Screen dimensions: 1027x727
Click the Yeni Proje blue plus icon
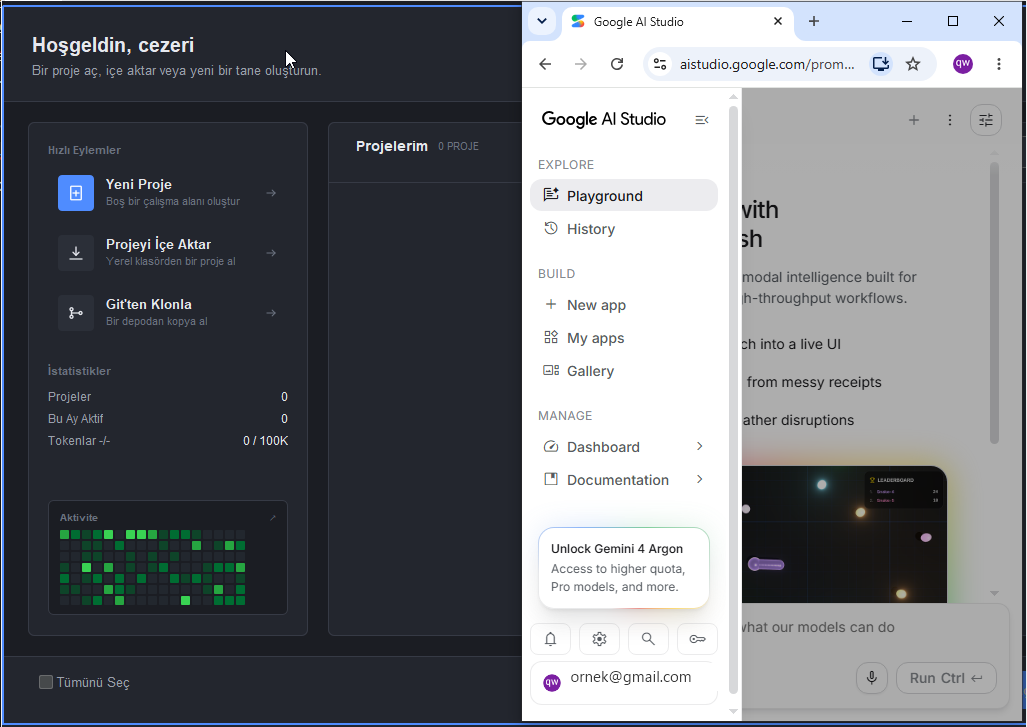coord(76,193)
